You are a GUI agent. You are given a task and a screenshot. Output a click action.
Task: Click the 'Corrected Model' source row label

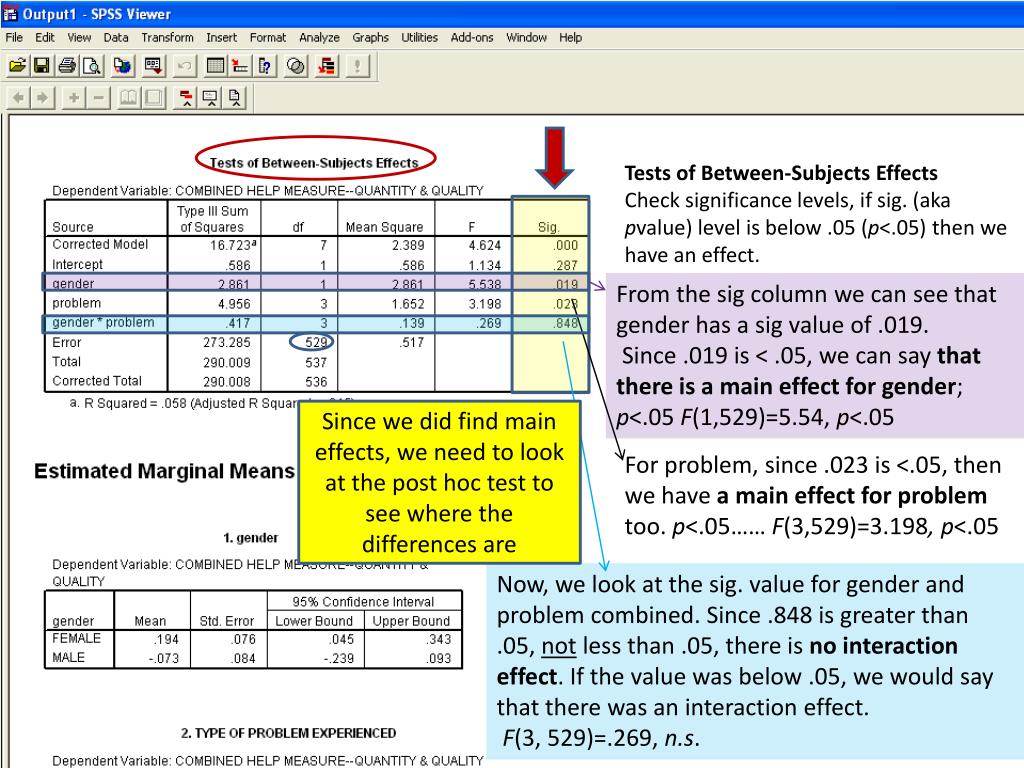tap(100, 244)
